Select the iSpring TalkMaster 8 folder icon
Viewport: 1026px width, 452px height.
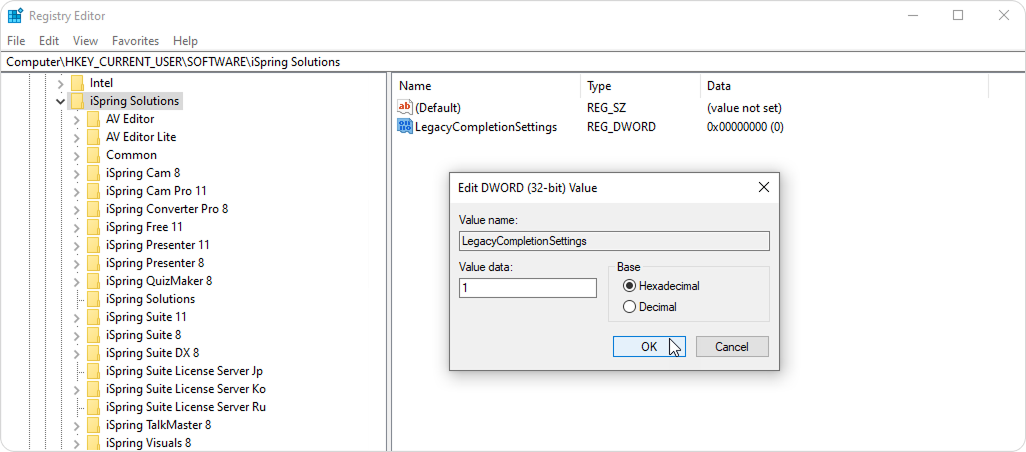(x=94, y=425)
